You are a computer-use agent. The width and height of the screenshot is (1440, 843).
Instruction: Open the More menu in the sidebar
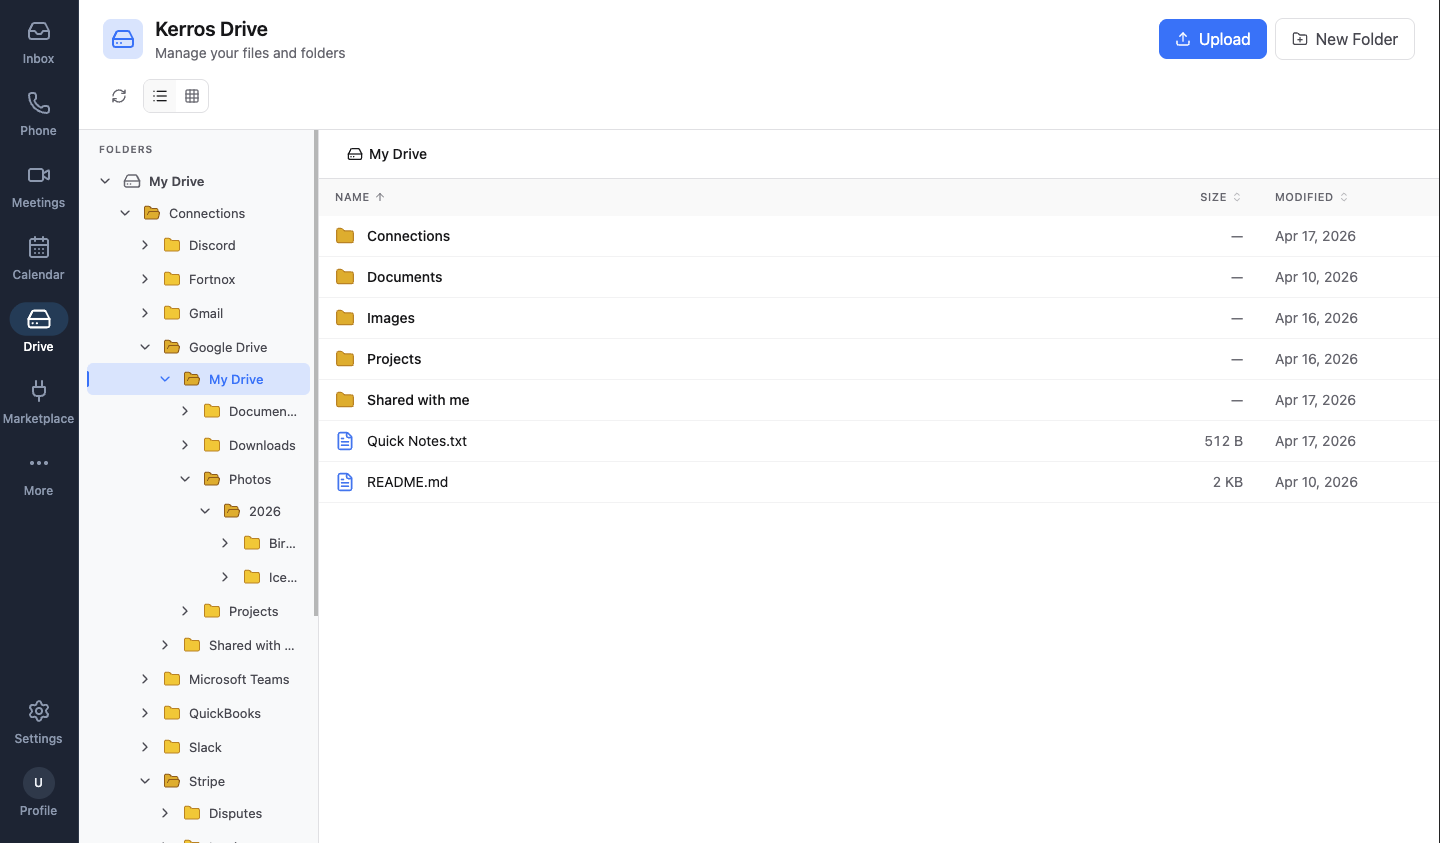38,470
